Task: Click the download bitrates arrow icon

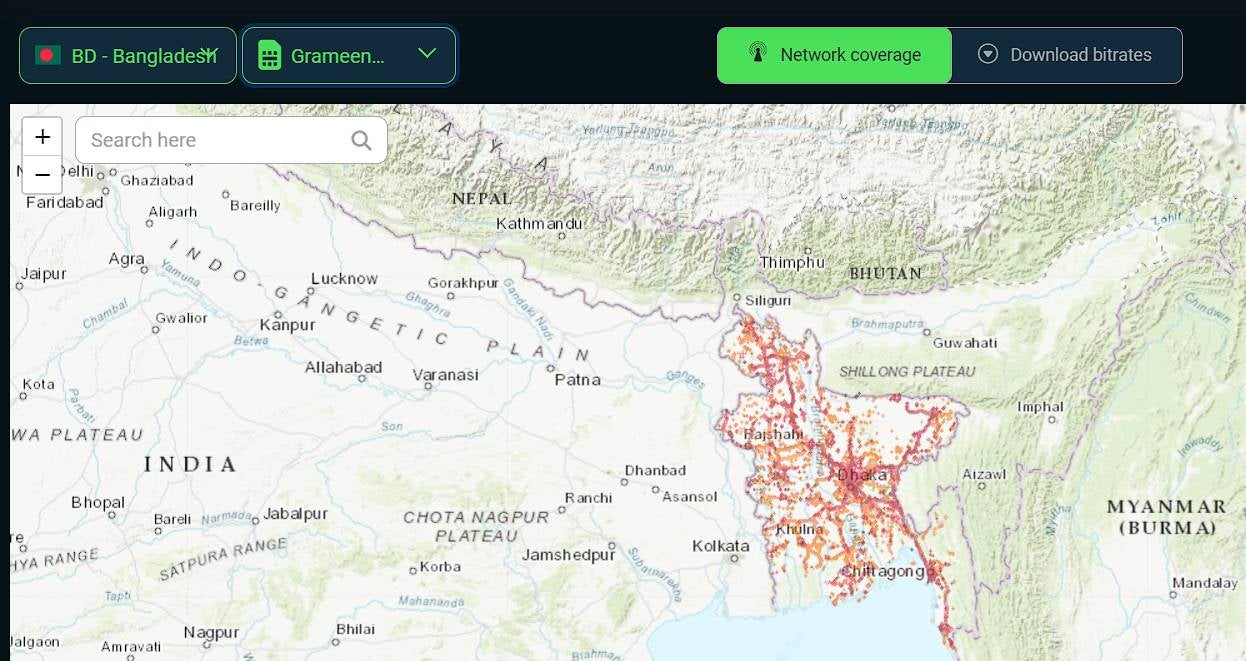Action: pos(988,54)
